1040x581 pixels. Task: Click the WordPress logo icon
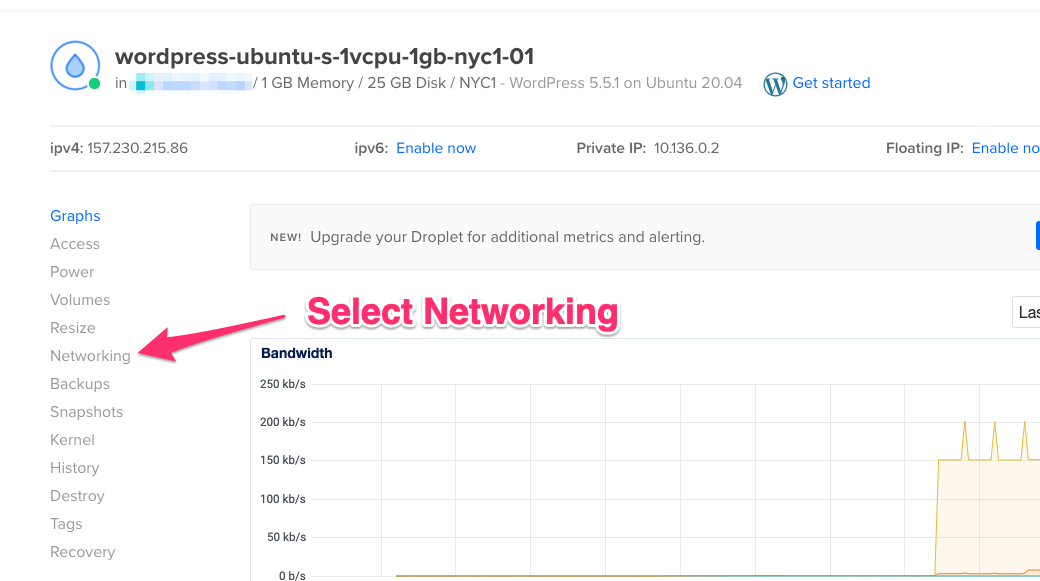(x=775, y=84)
